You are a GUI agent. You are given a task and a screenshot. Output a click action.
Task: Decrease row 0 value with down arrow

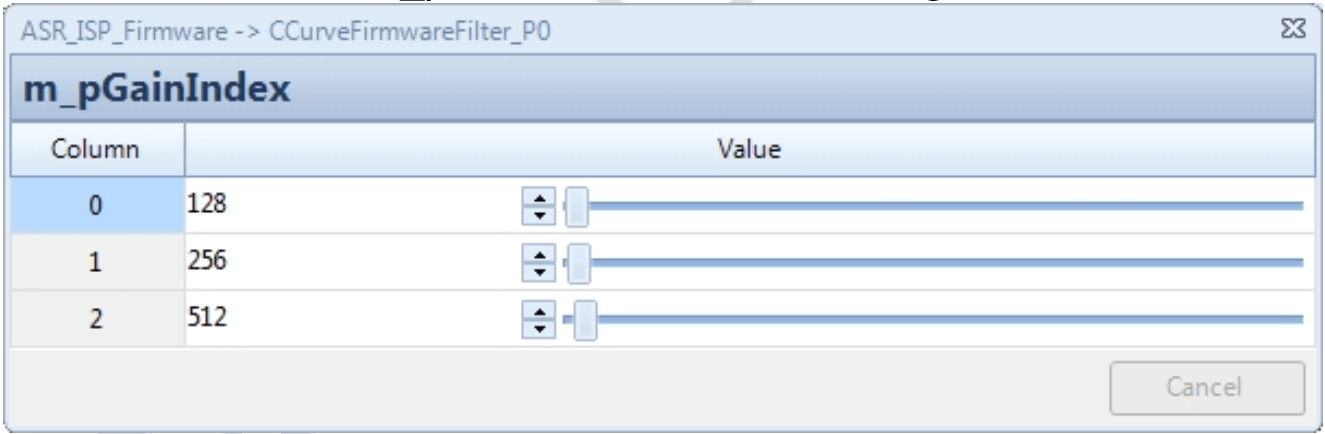point(540,214)
